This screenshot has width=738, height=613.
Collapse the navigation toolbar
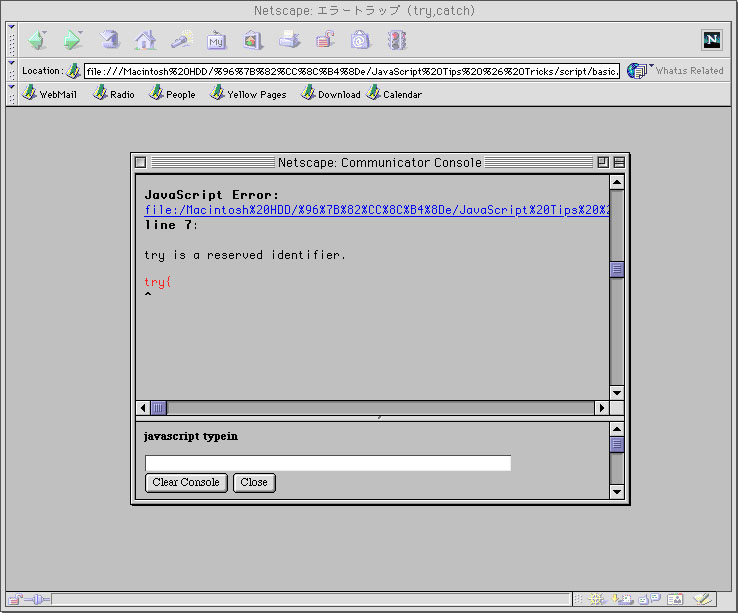tap(12, 40)
